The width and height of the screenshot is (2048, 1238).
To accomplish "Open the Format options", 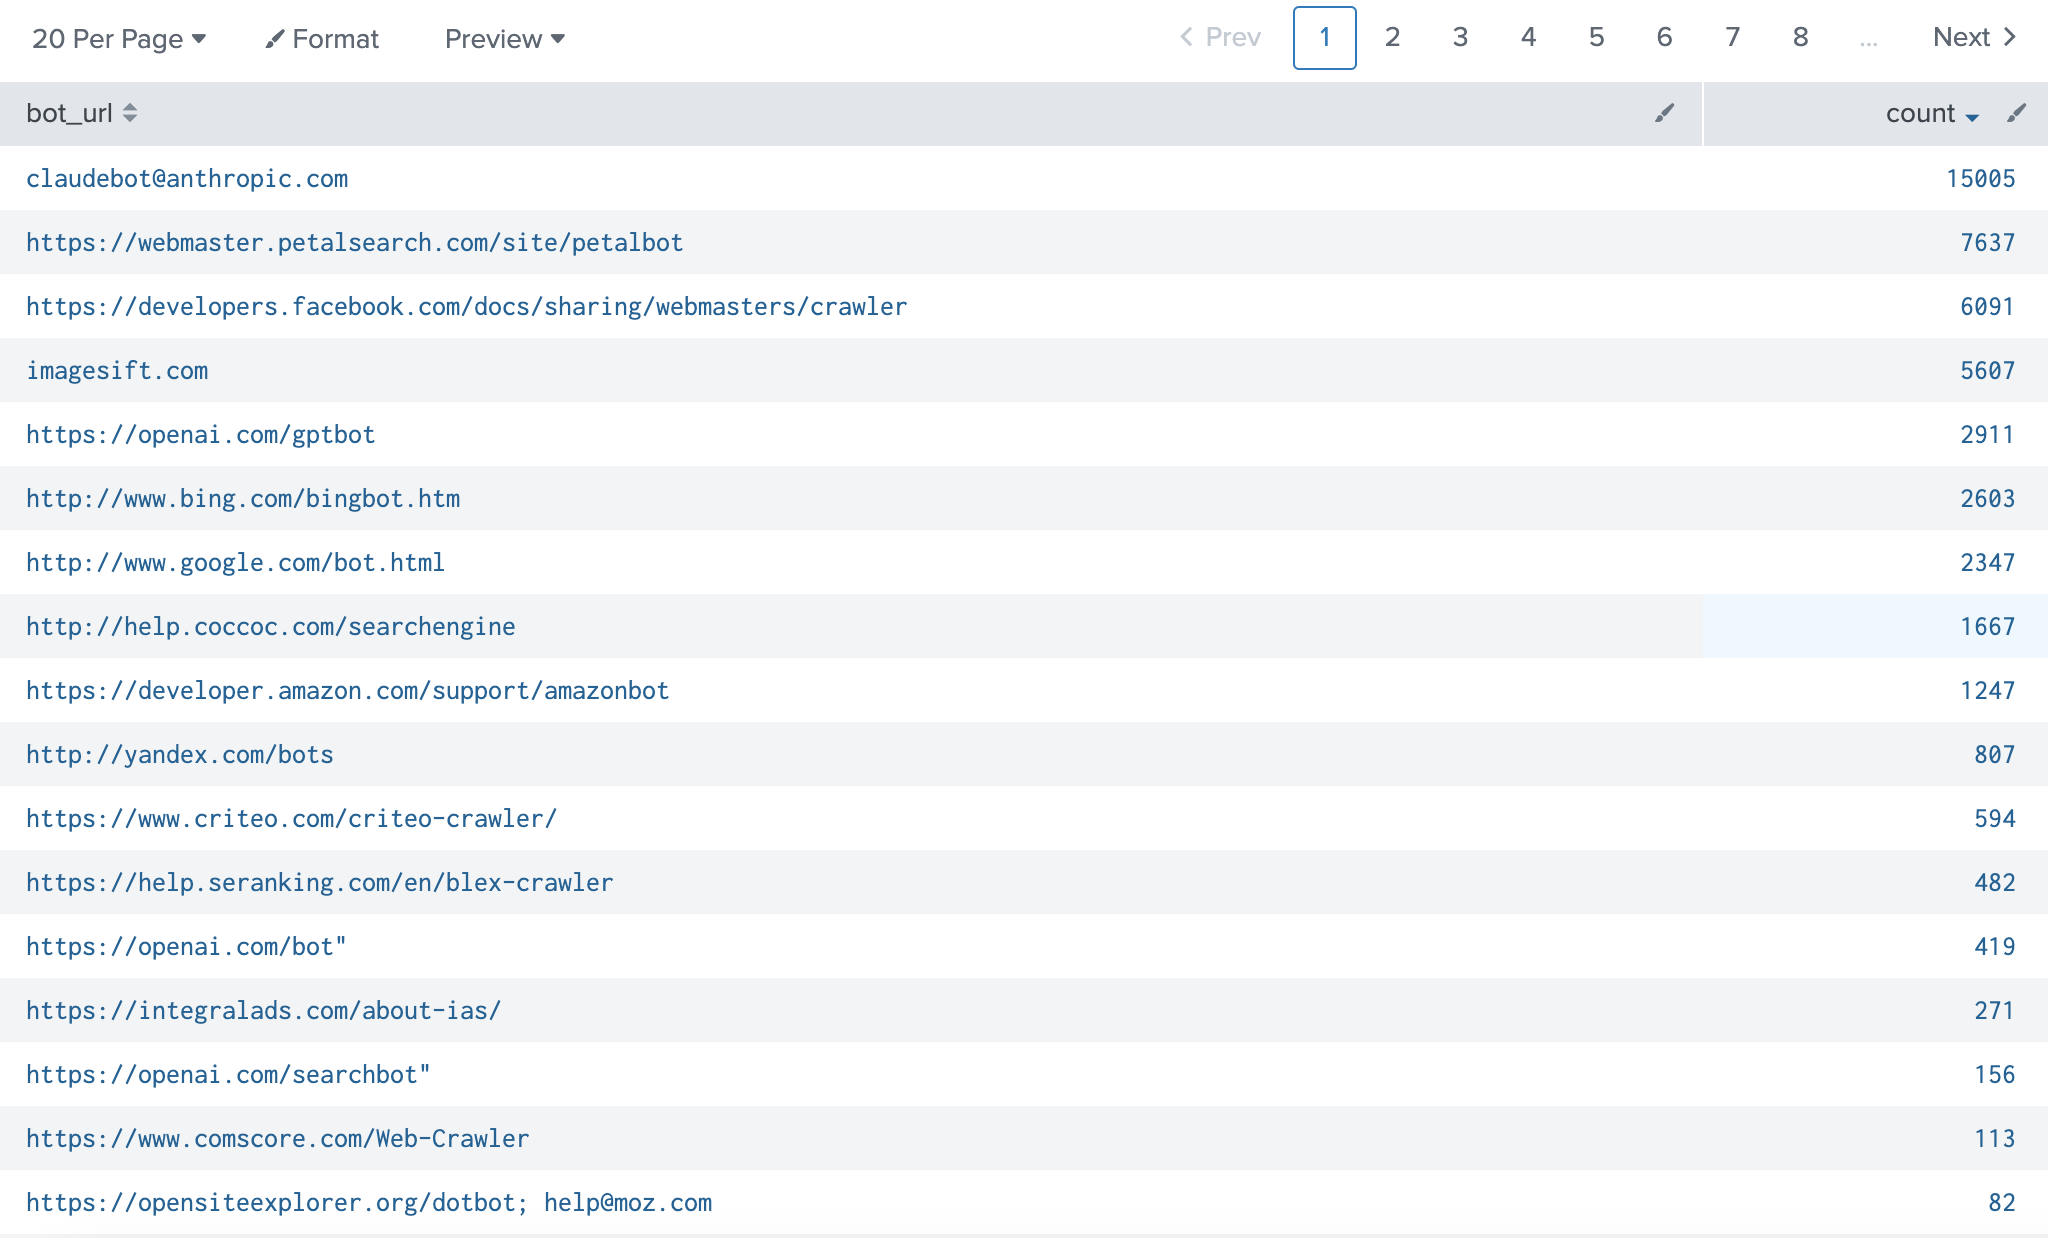I will pyautogui.click(x=322, y=39).
